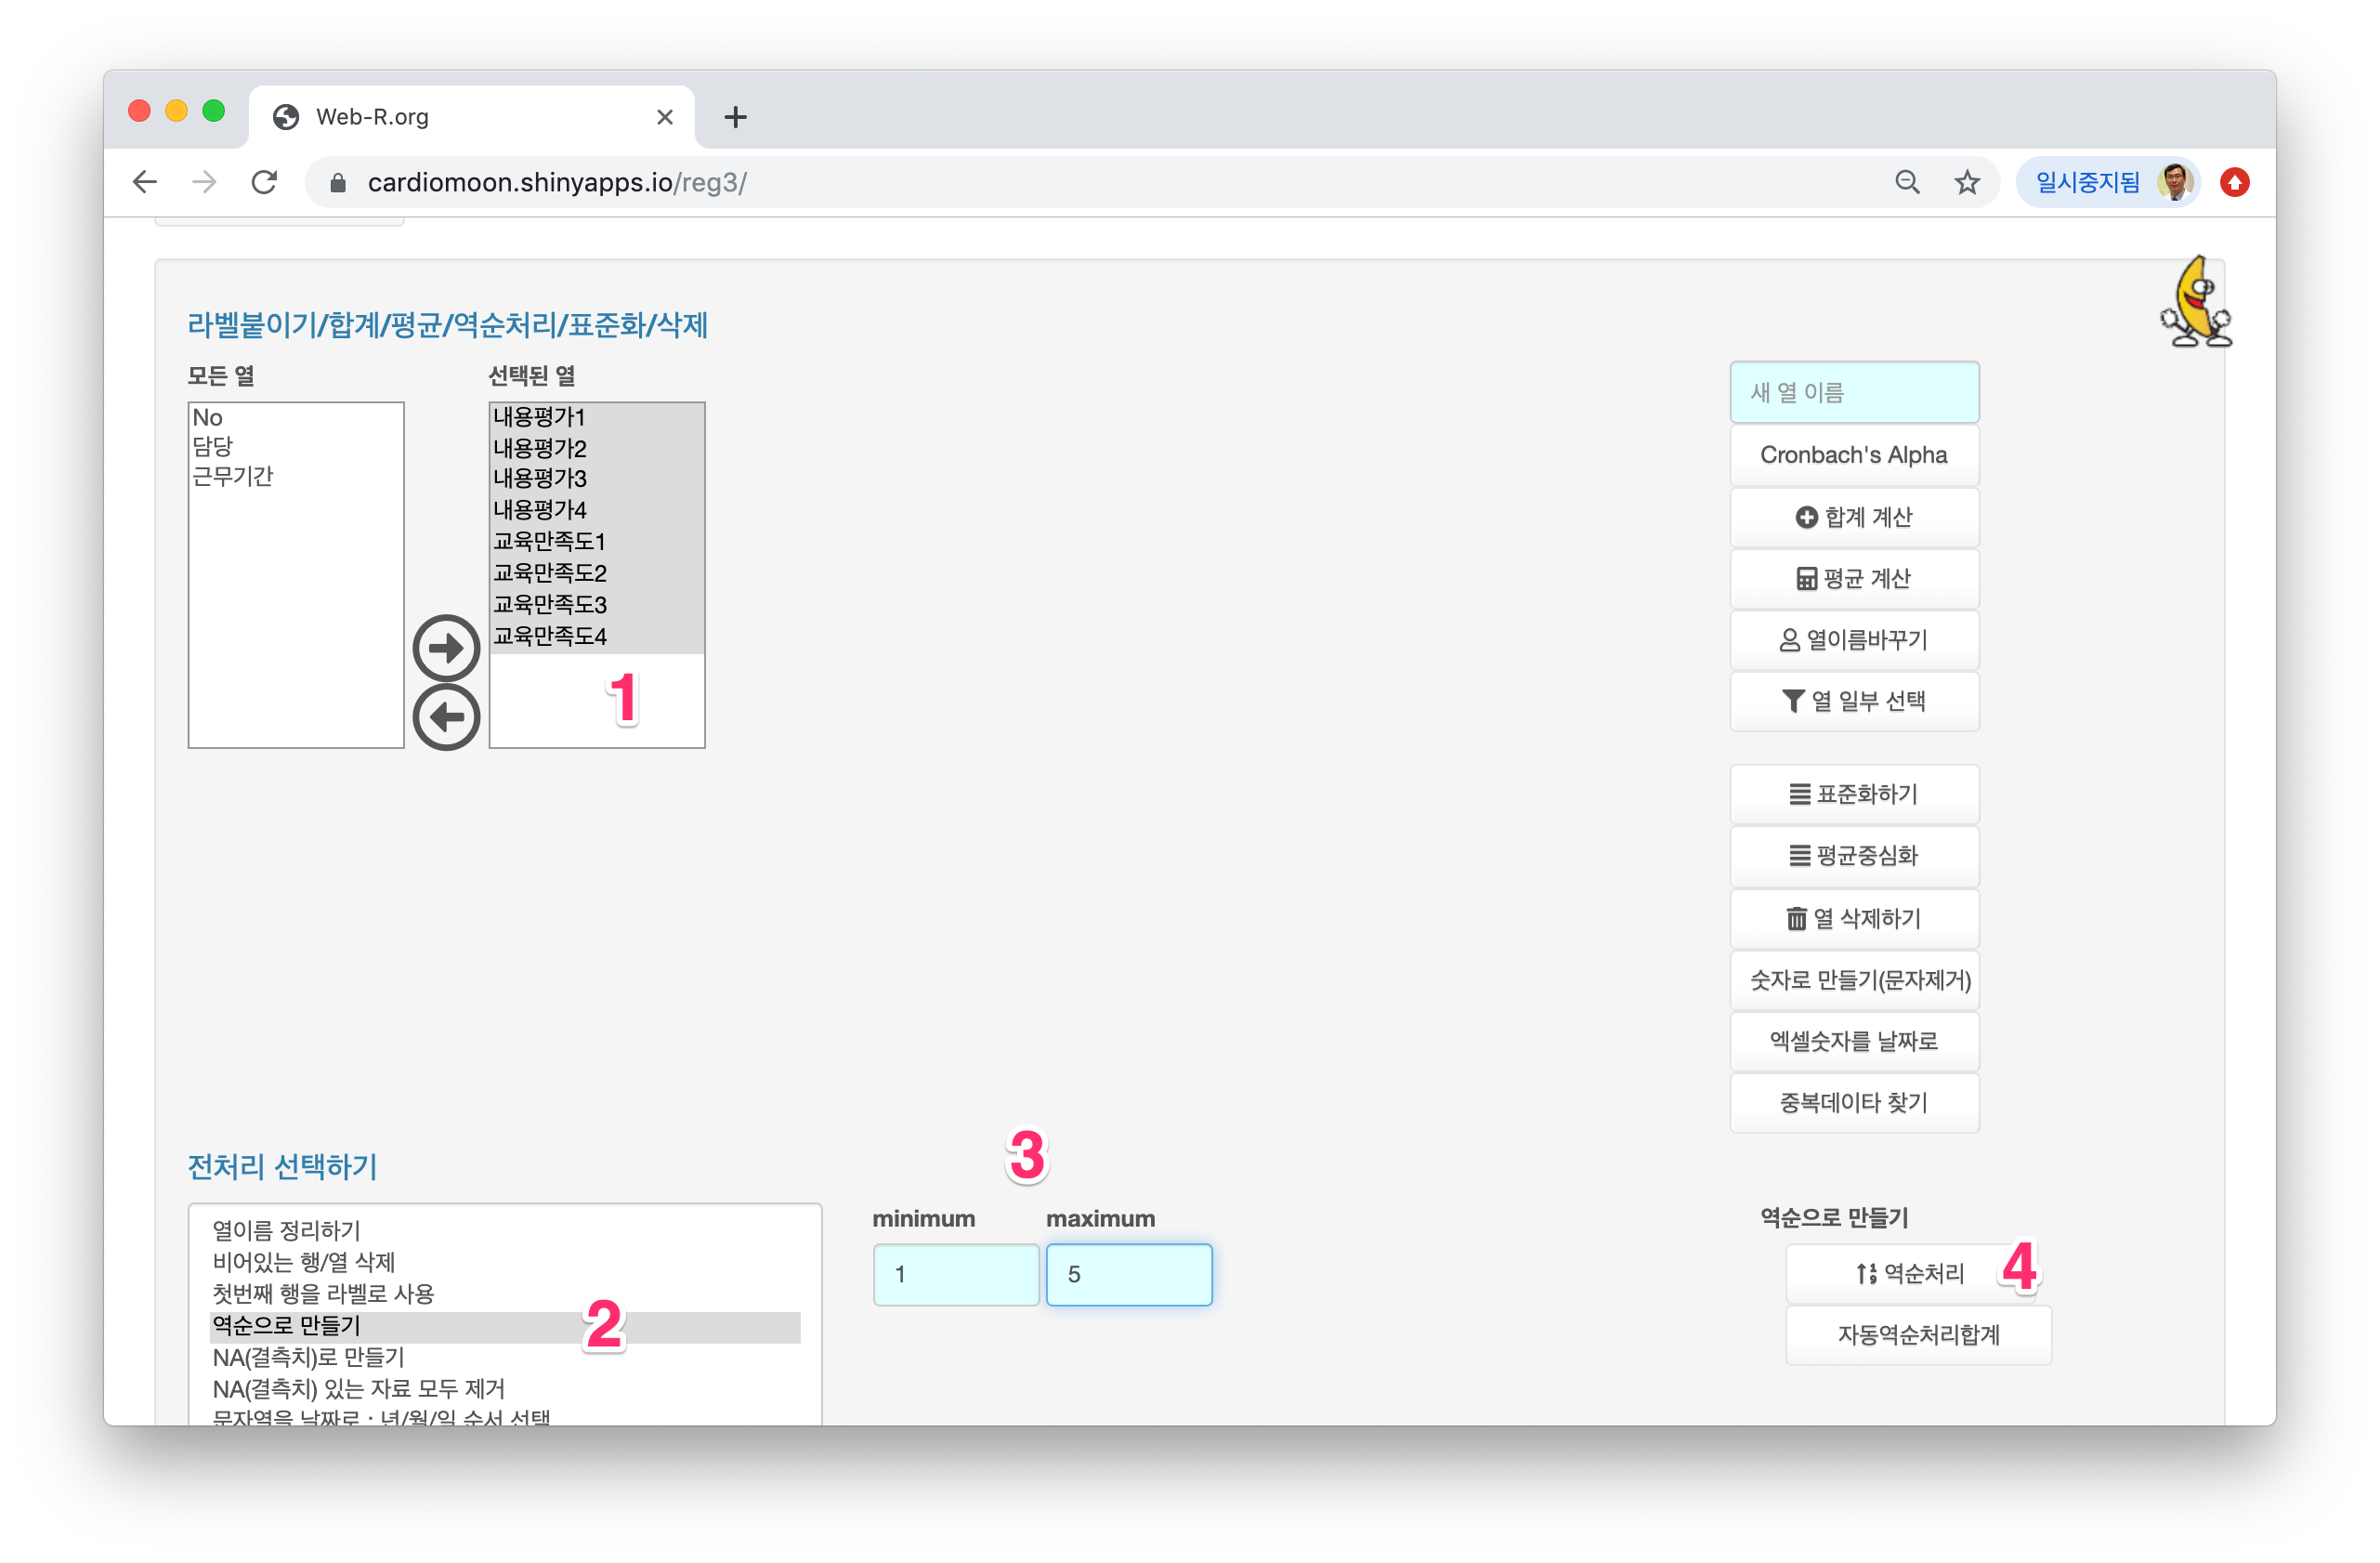Viewport: 2380px width, 1563px height.
Task: Click the 새 열 이름 input field
Action: coord(1853,392)
